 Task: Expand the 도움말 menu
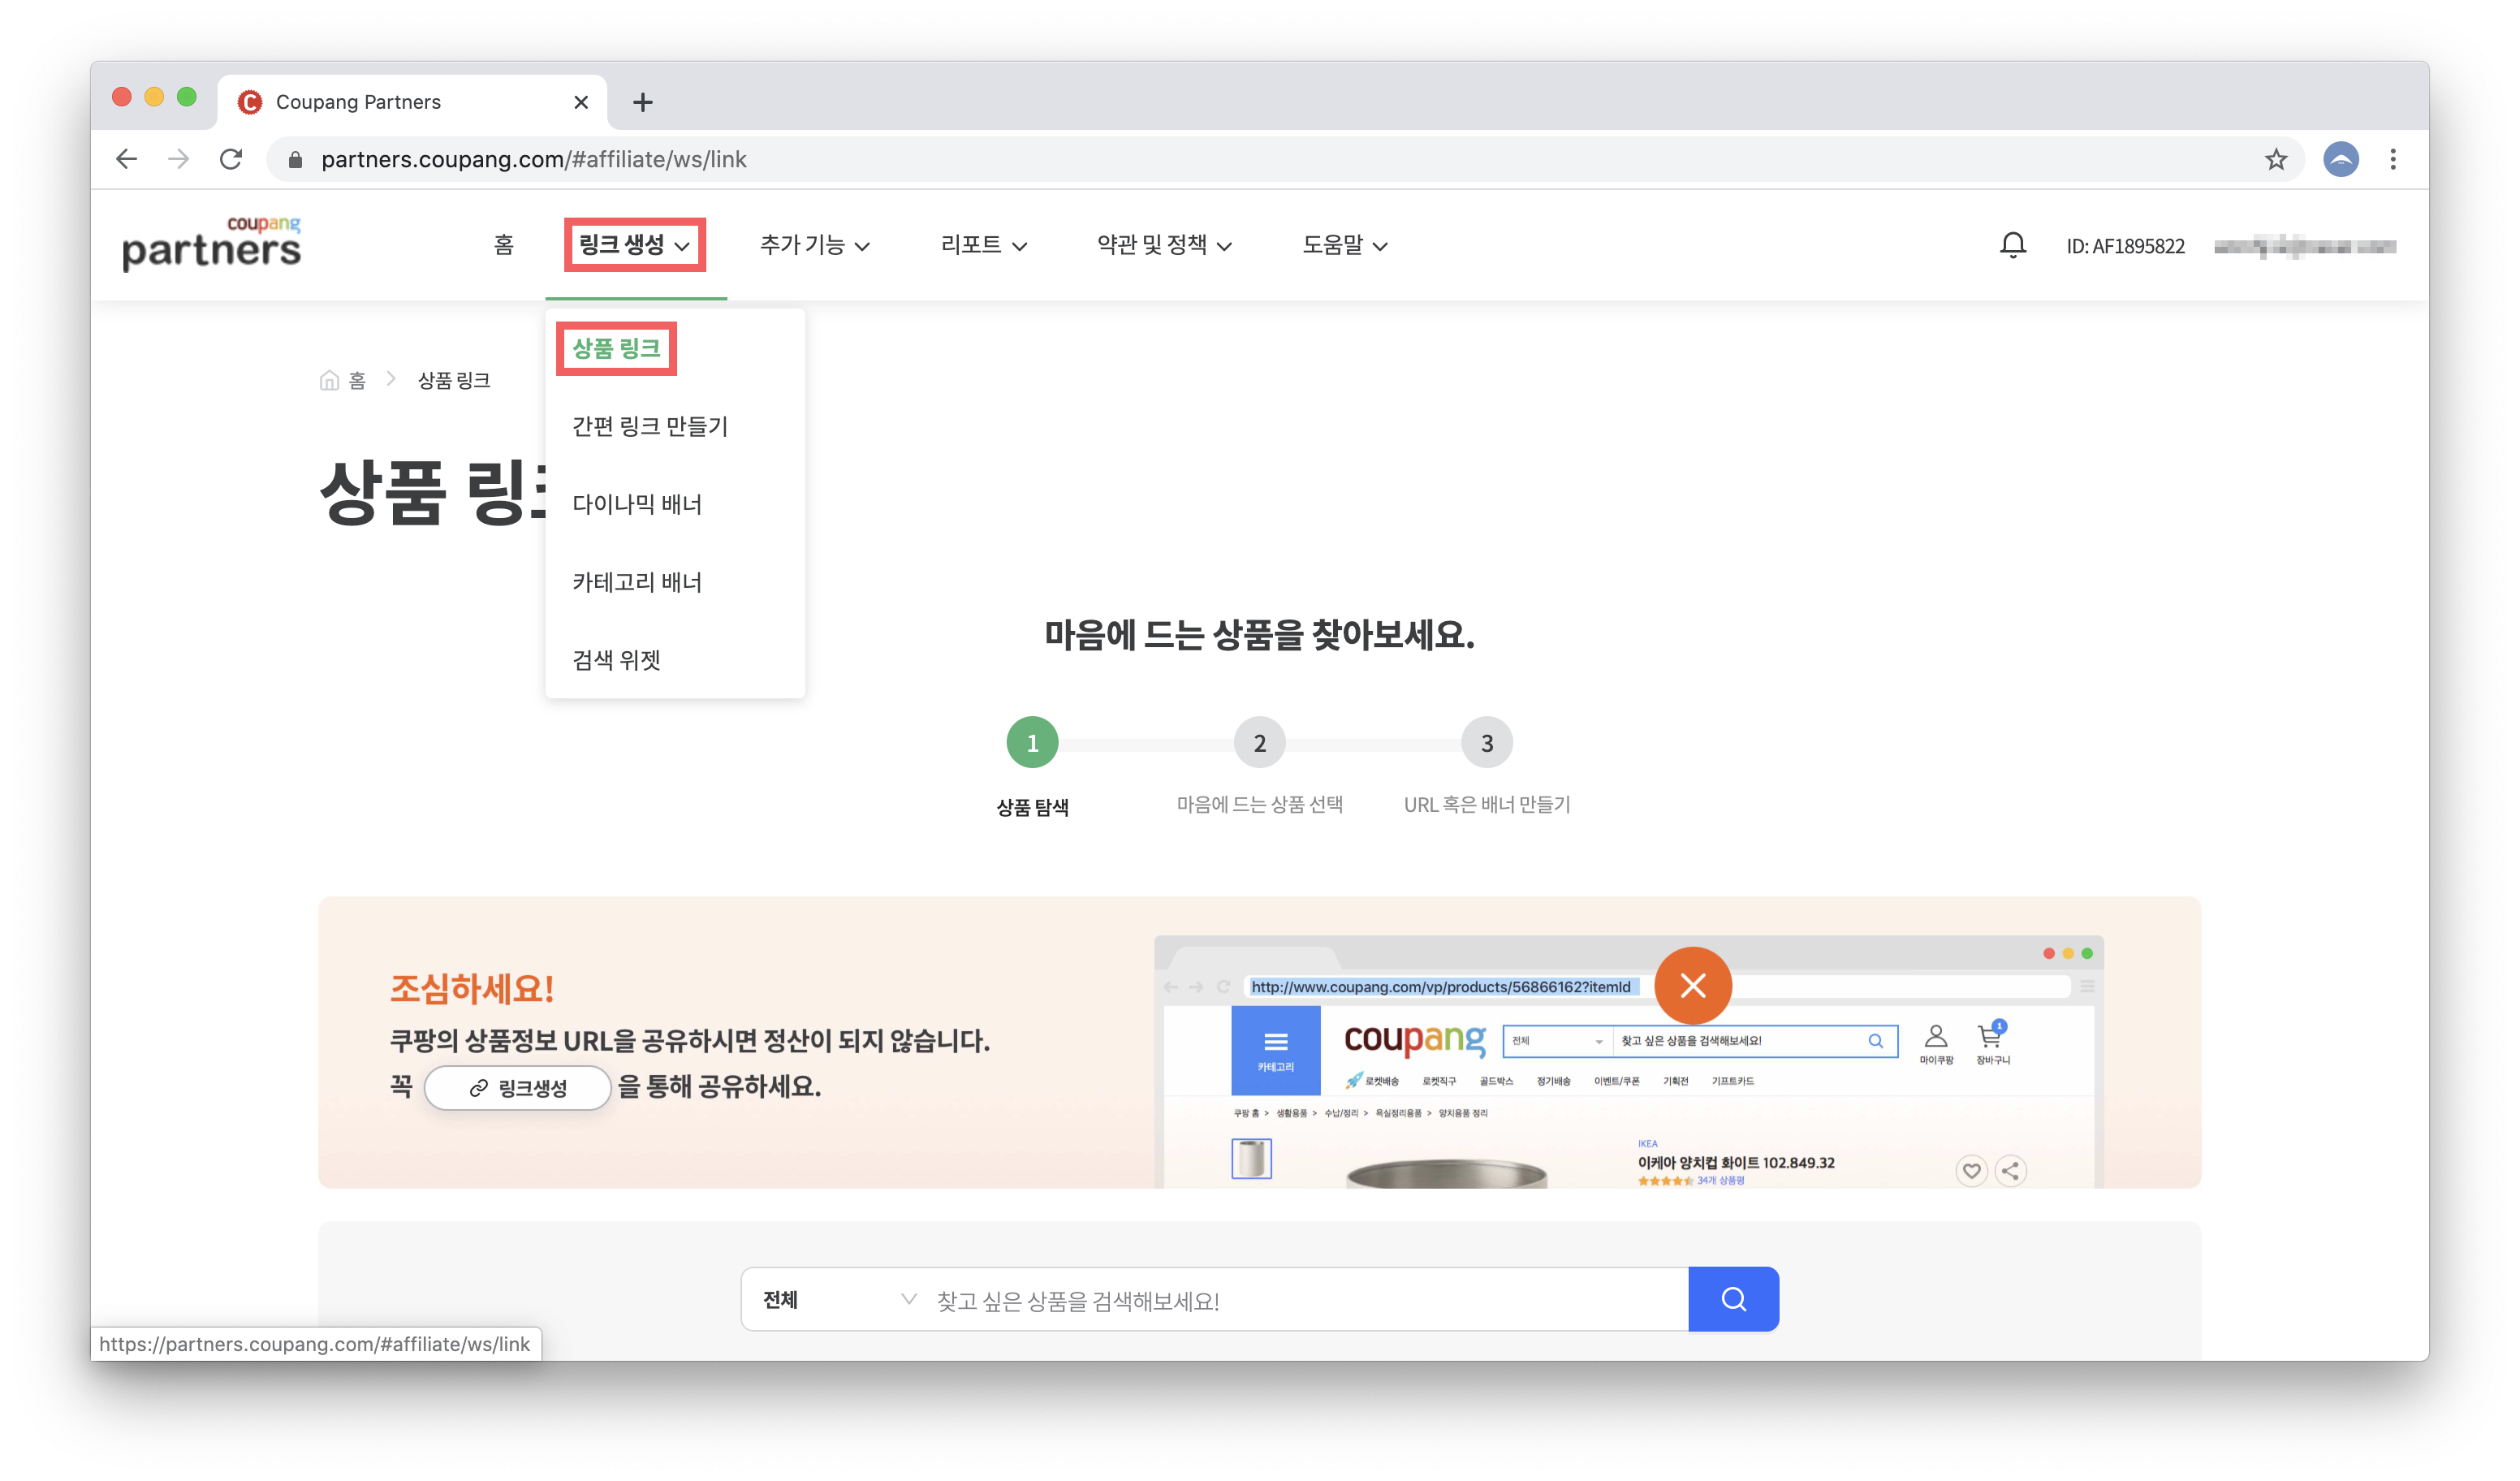[1345, 245]
